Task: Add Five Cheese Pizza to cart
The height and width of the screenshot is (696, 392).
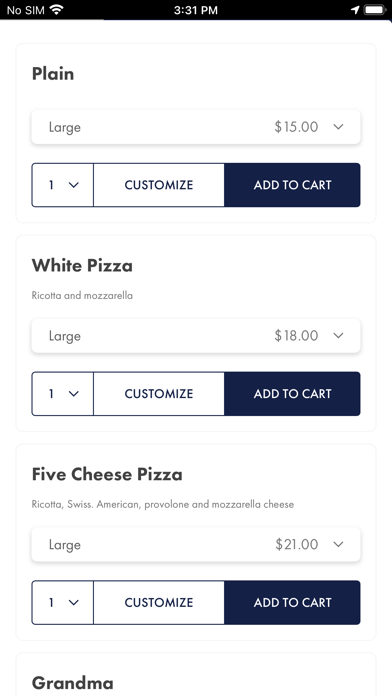Action: 292,602
